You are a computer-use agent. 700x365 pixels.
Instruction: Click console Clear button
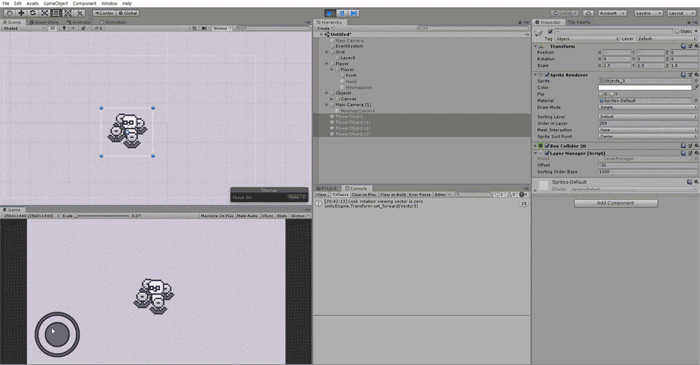[x=321, y=195]
